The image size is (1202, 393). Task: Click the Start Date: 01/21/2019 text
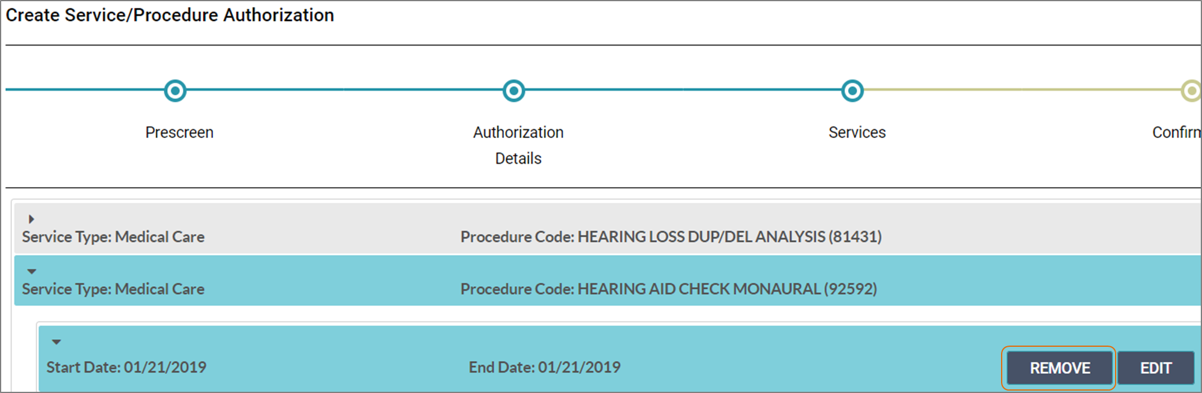pos(126,367)
